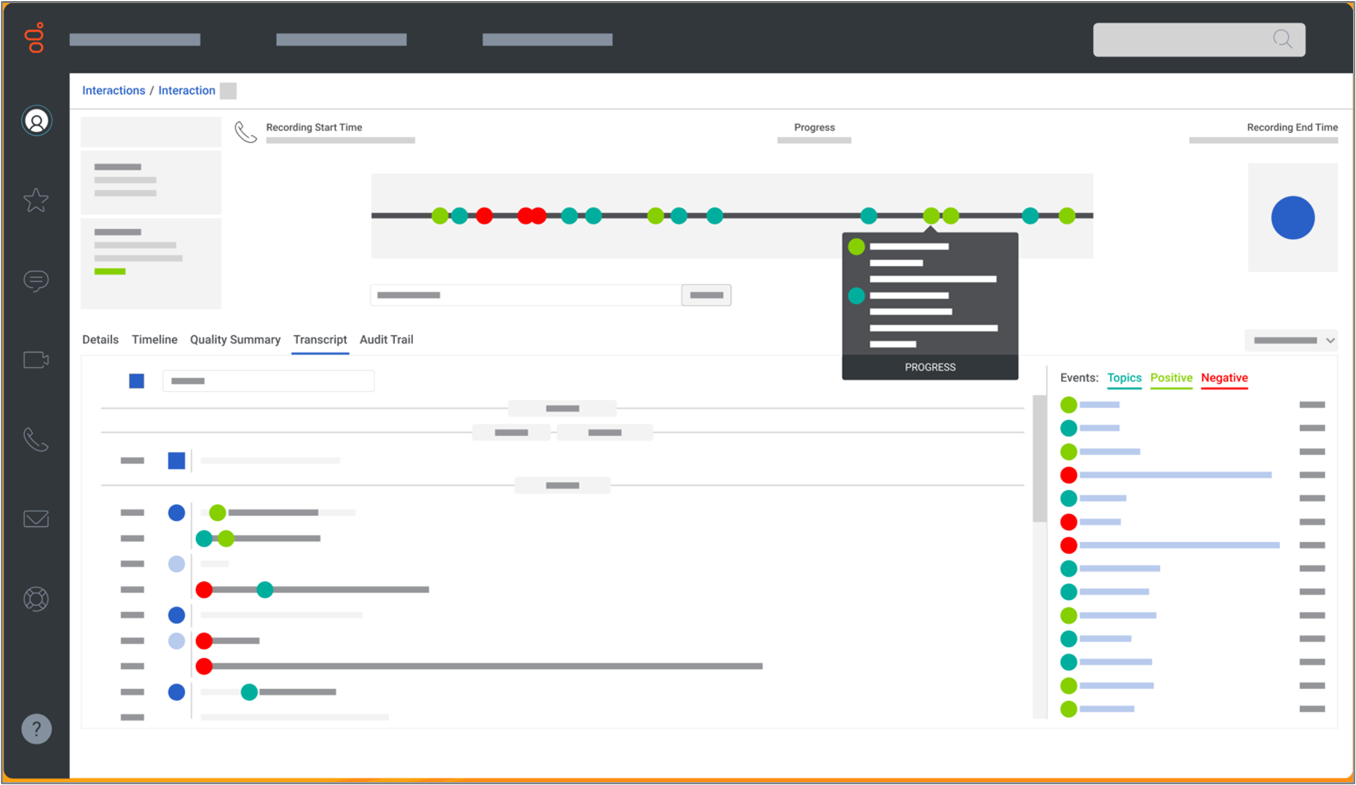
Task: Click the help question mark icon
Action: (36, 729)
